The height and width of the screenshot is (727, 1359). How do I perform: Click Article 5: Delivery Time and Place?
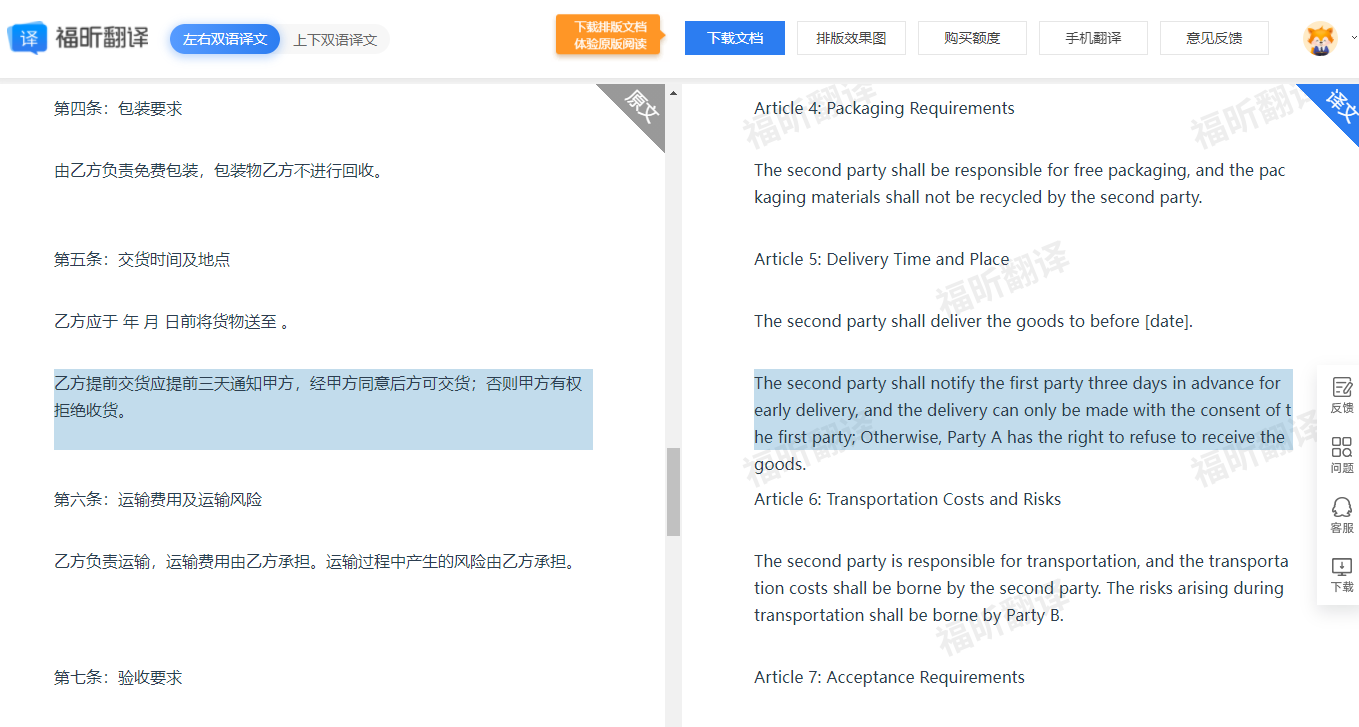point(881,260)
